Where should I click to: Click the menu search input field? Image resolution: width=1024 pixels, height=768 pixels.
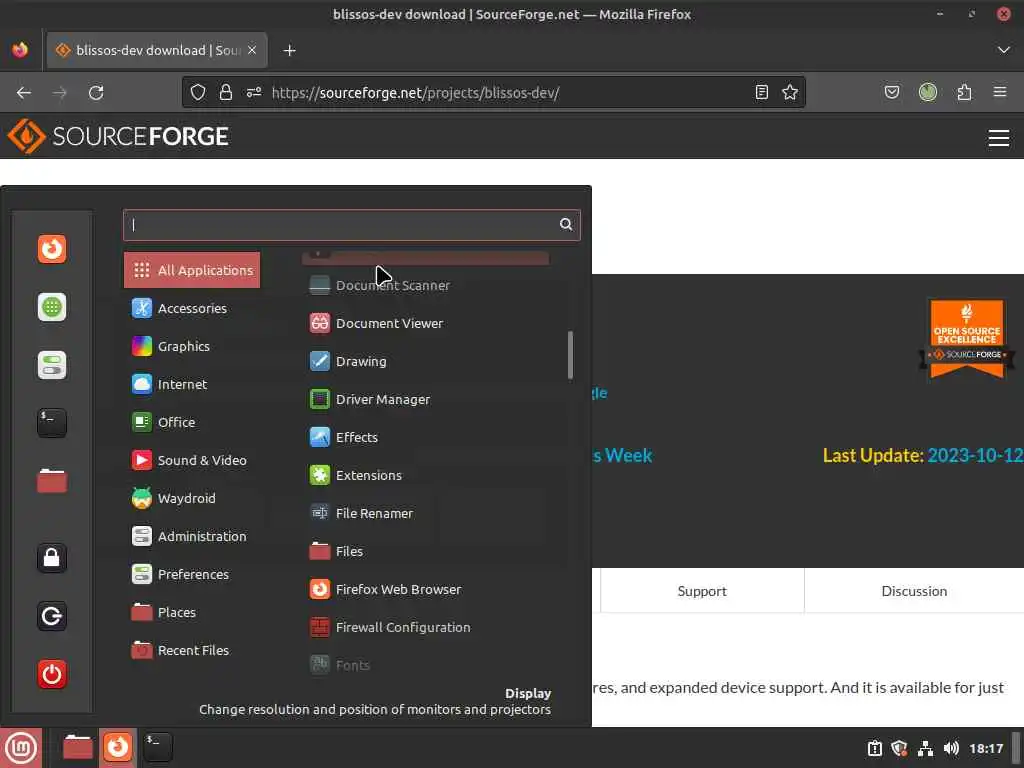tap(351, 225)
